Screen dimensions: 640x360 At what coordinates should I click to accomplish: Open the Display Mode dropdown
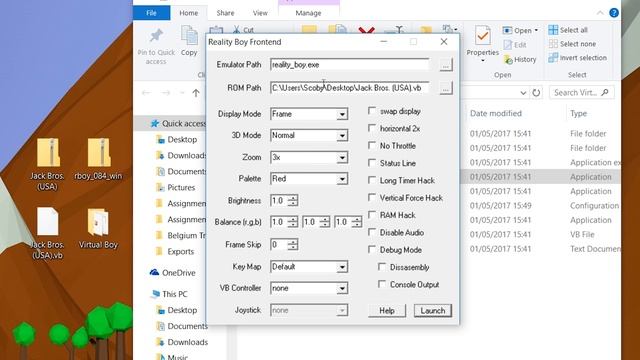(x=342, y=114)
